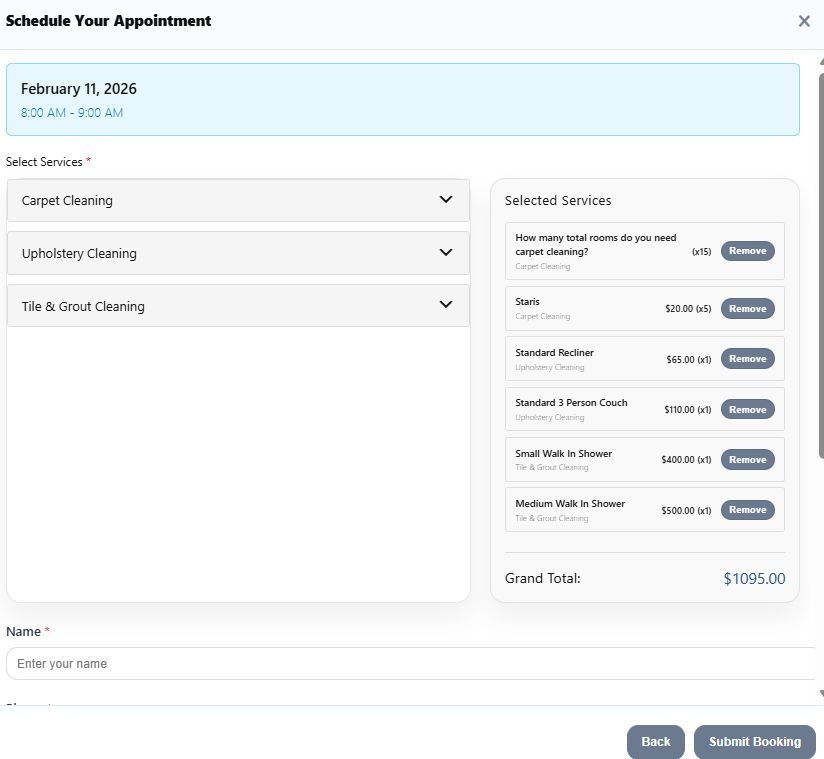824x759 pixels.
Task: Click Submit Booking
Action: pos(754,742)
